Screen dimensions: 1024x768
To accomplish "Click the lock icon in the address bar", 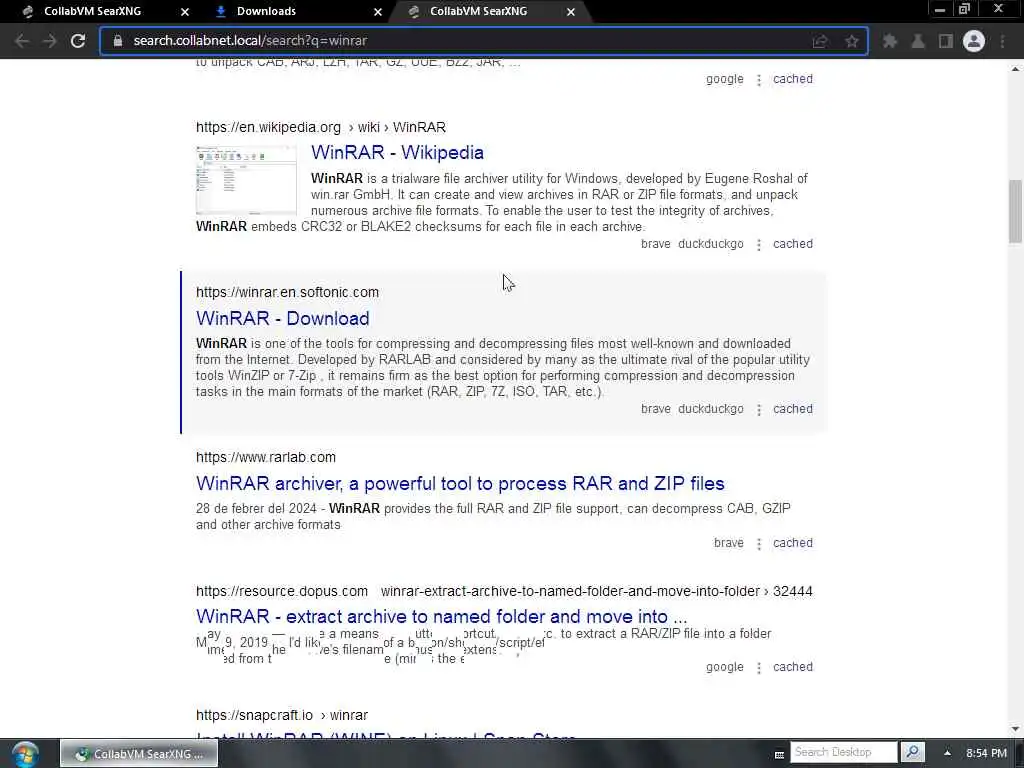I will click(x=118, y=40).
